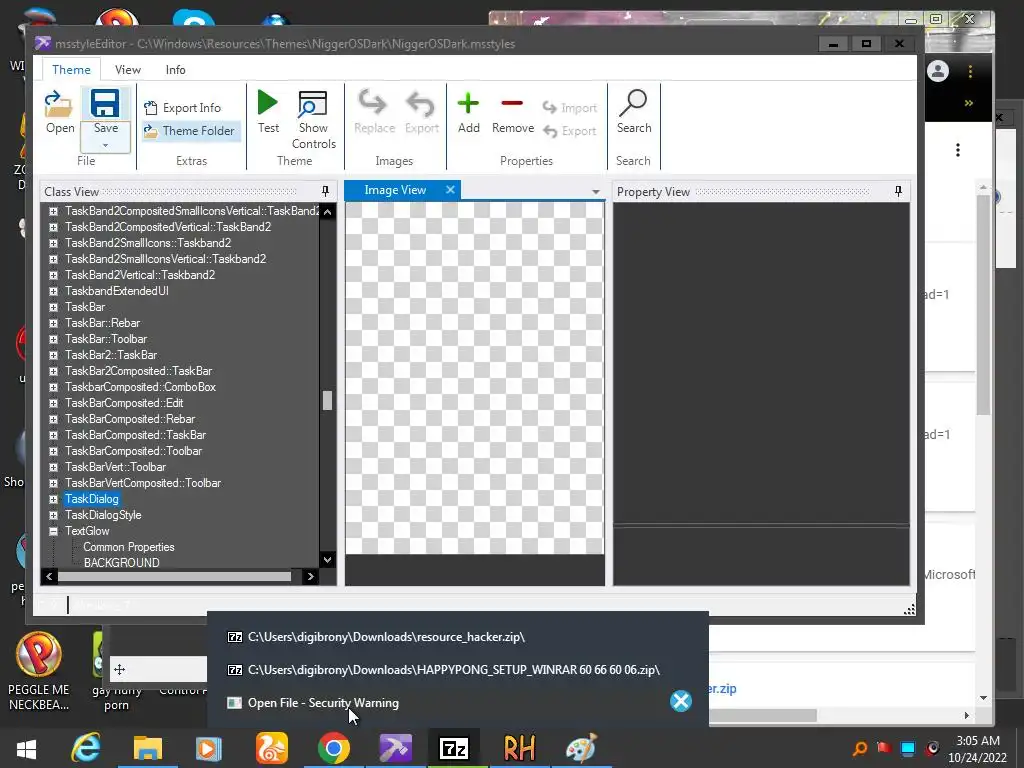The height and width of the screenshot is (768, 1024).
Task: Click the Class View scroll up arrow
Action: [x=327, y=212]
